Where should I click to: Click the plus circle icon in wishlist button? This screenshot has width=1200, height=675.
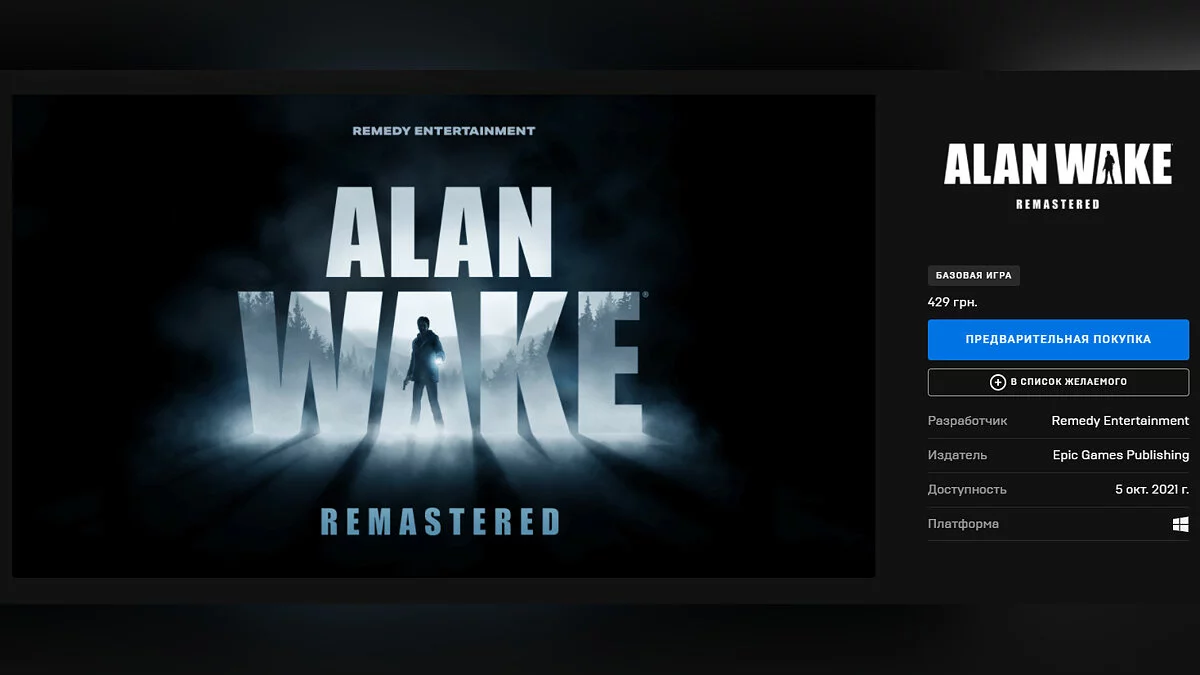click(x=997, y=382)
